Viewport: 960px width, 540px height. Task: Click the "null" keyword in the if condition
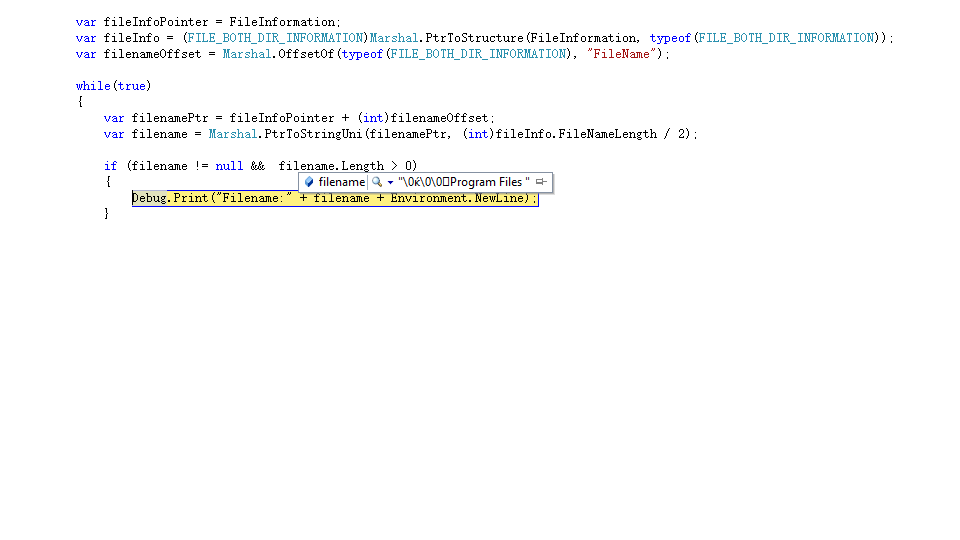point(229,166)
